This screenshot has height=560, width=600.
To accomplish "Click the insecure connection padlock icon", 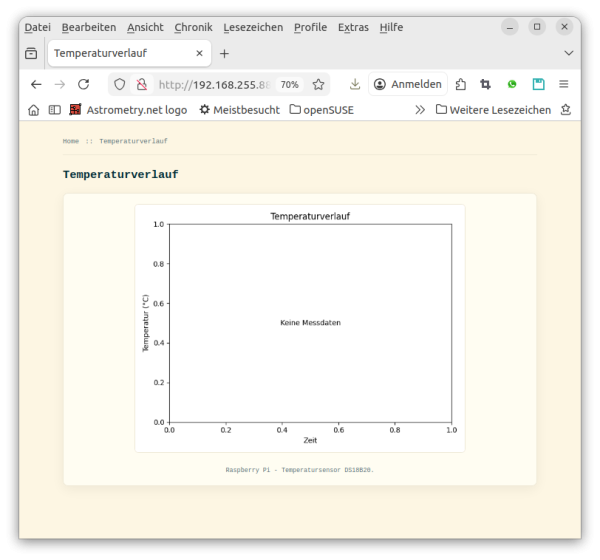I will pyautogui.click(x=141, y=85).
